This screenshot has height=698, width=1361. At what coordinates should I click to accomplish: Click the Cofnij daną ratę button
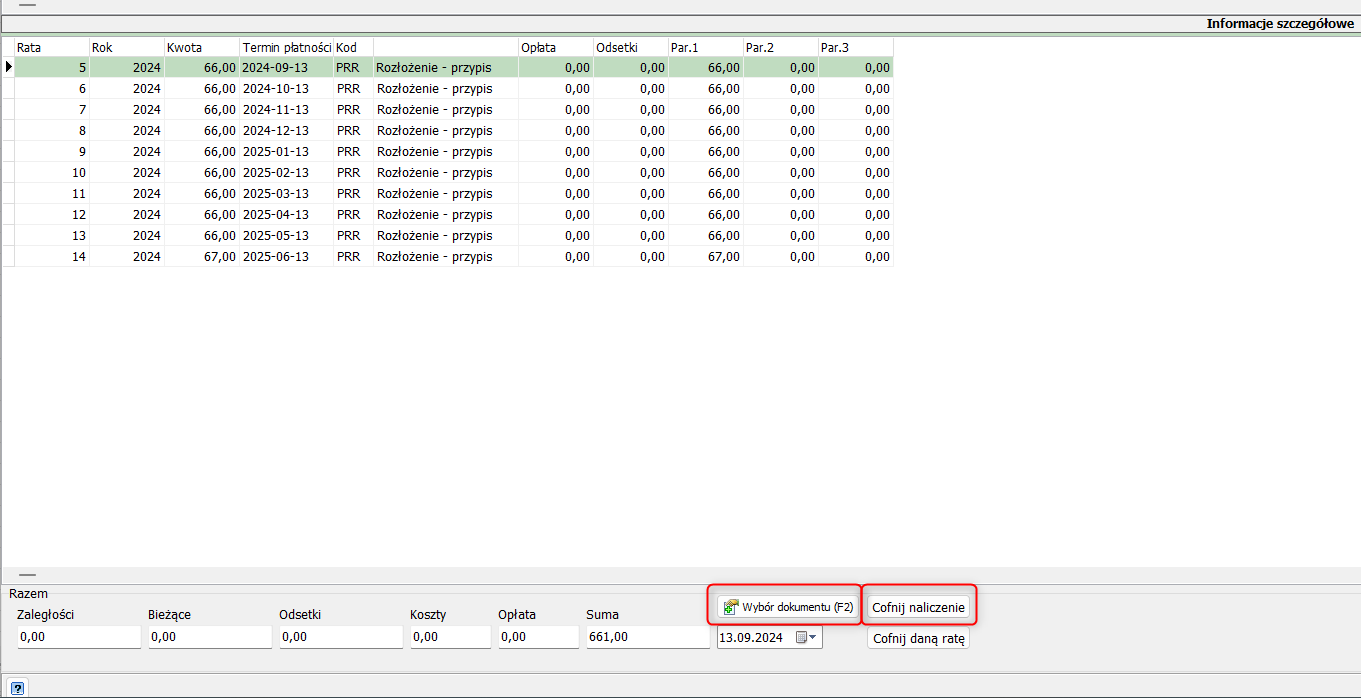(918, 638)
